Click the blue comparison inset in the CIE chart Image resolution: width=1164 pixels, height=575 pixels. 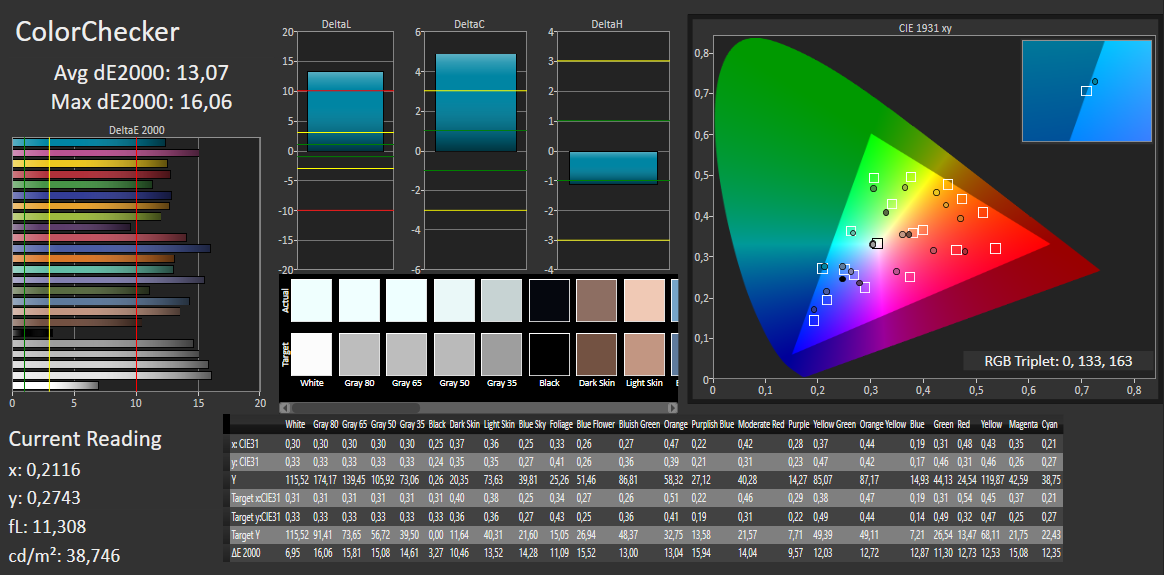(x=1087, y=91)
